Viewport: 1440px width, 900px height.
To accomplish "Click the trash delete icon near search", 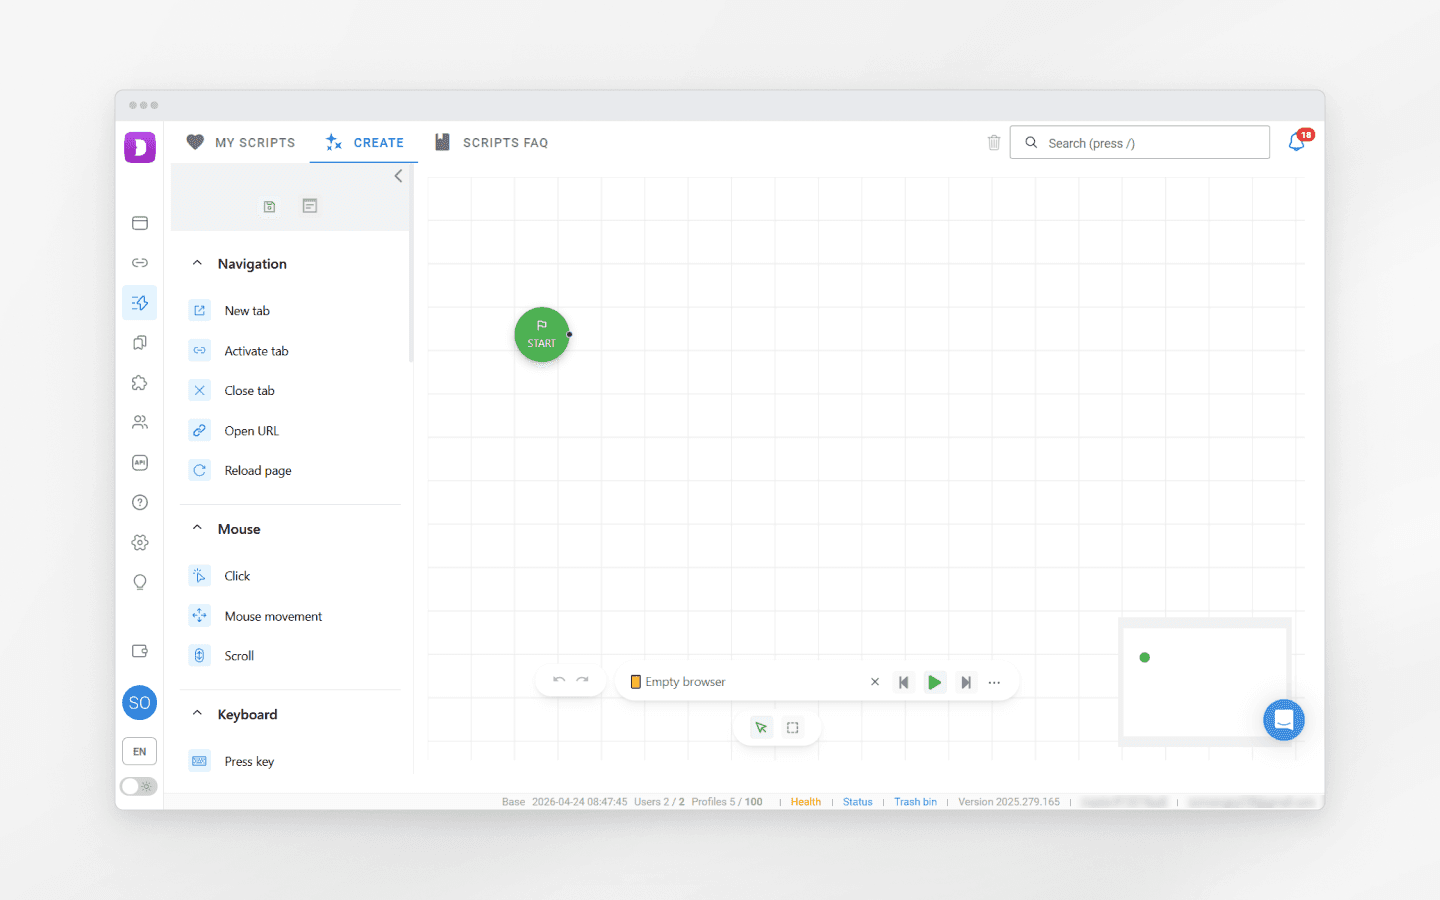I will (x=994, y=143).
